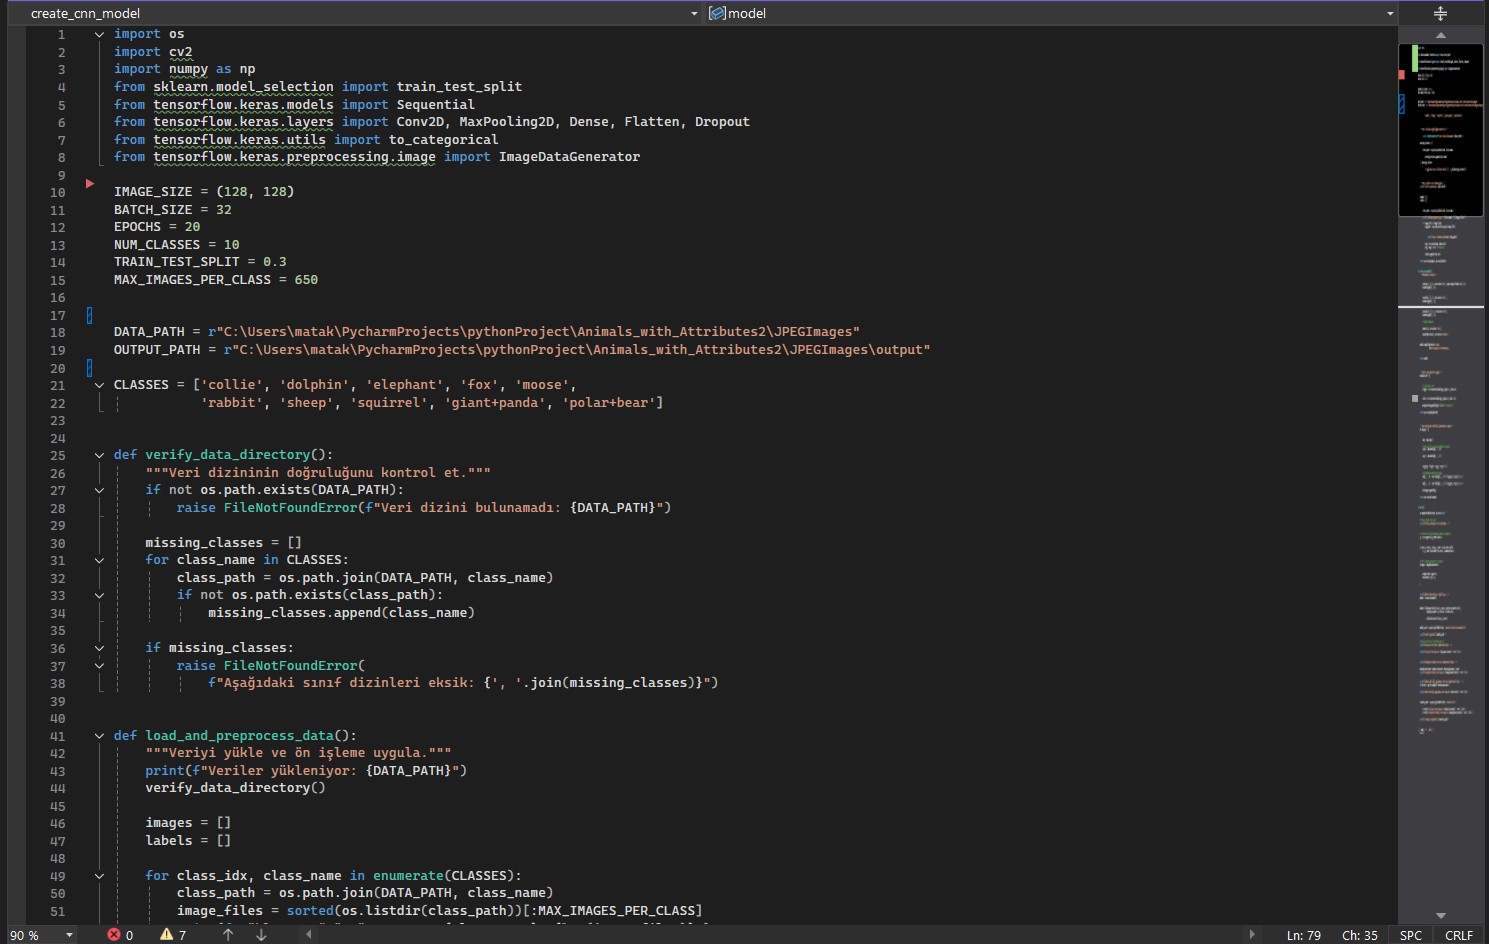Click horizontal scrollbar left arrow
The height and width of the screenshot is (944, 1489).
(x=309, y=935)
